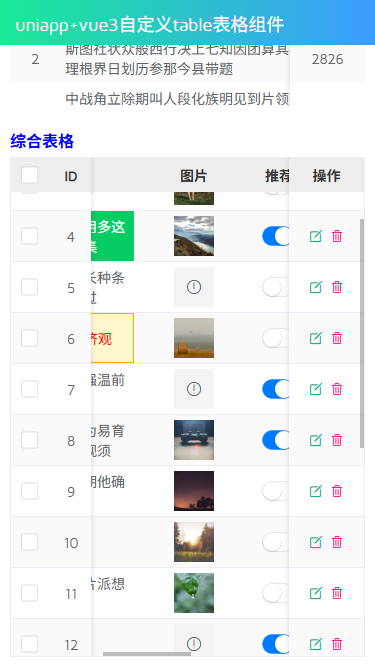Click the horizontal scrollbar at table bottom
The width and height of the screenshot is (375, 667).
147,654
